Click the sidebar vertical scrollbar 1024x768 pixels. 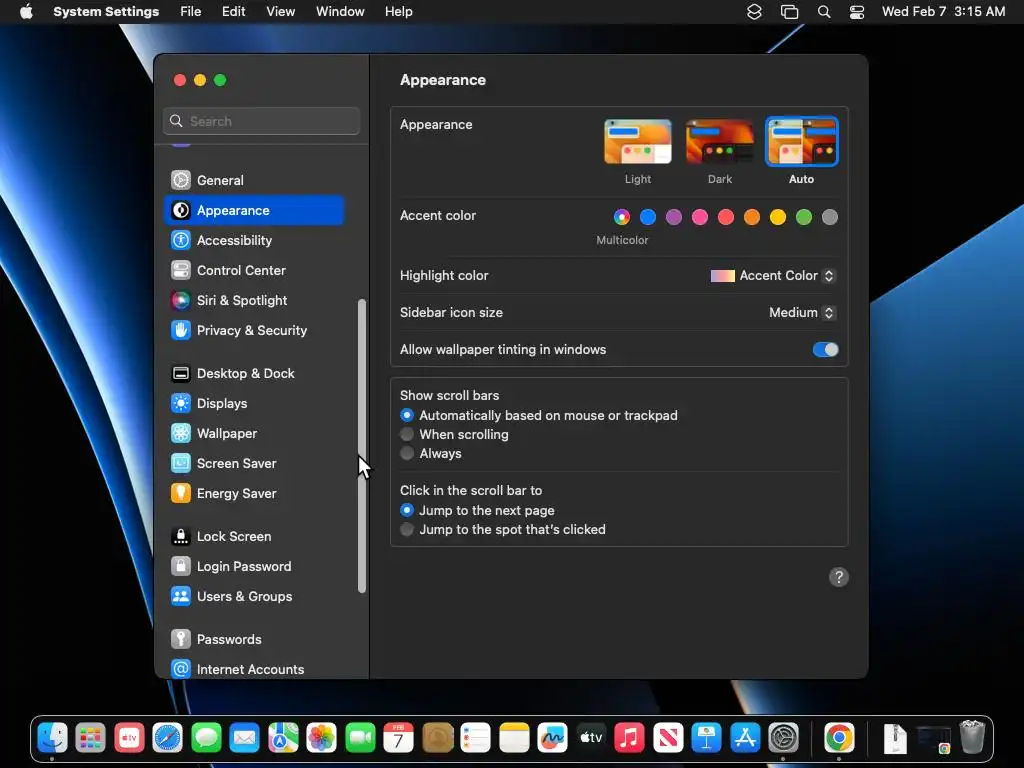click(x=362, y=446)
